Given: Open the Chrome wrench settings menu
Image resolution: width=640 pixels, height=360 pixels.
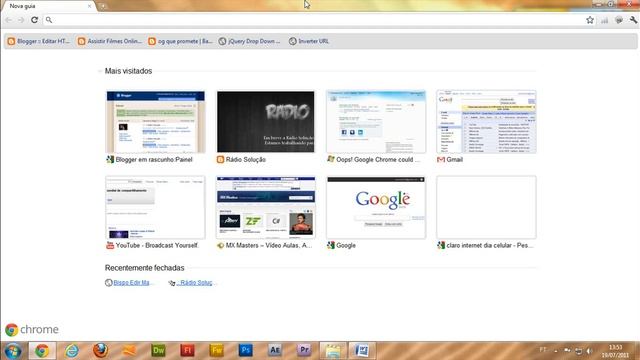Looking at the screenshot, I should click(633, 20).
